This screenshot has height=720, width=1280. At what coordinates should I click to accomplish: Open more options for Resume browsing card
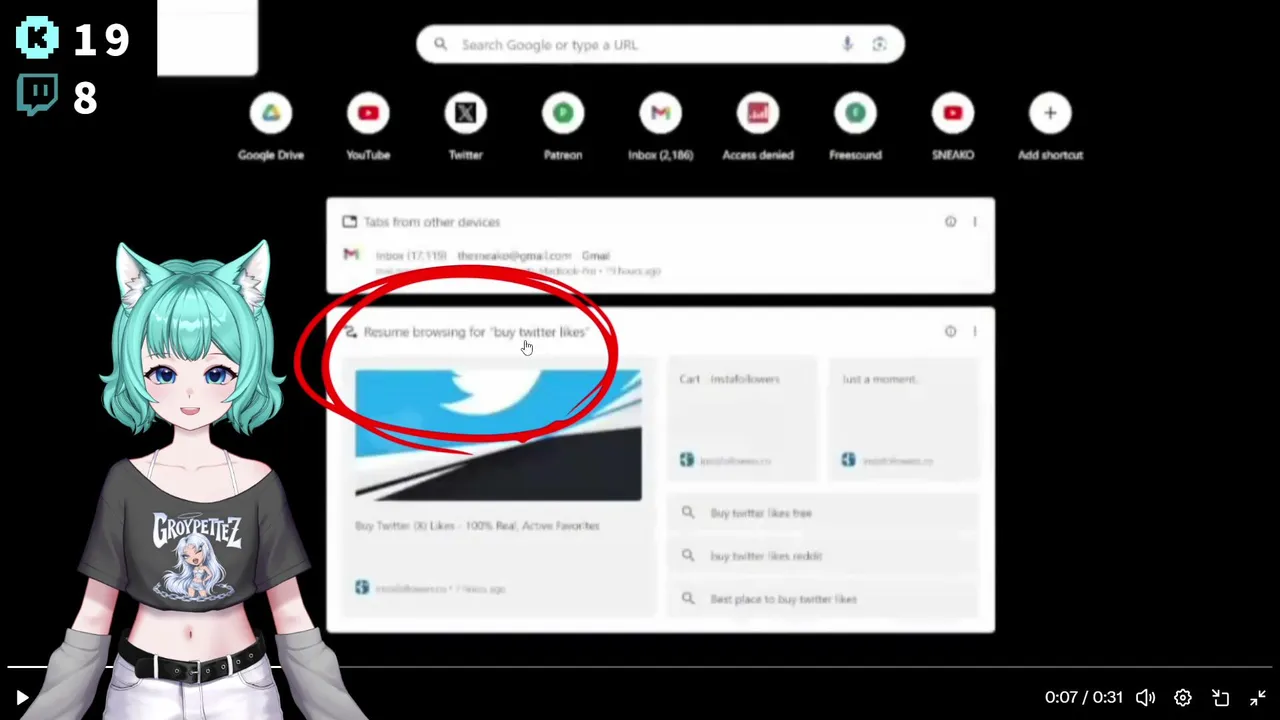tap(975, 331)
